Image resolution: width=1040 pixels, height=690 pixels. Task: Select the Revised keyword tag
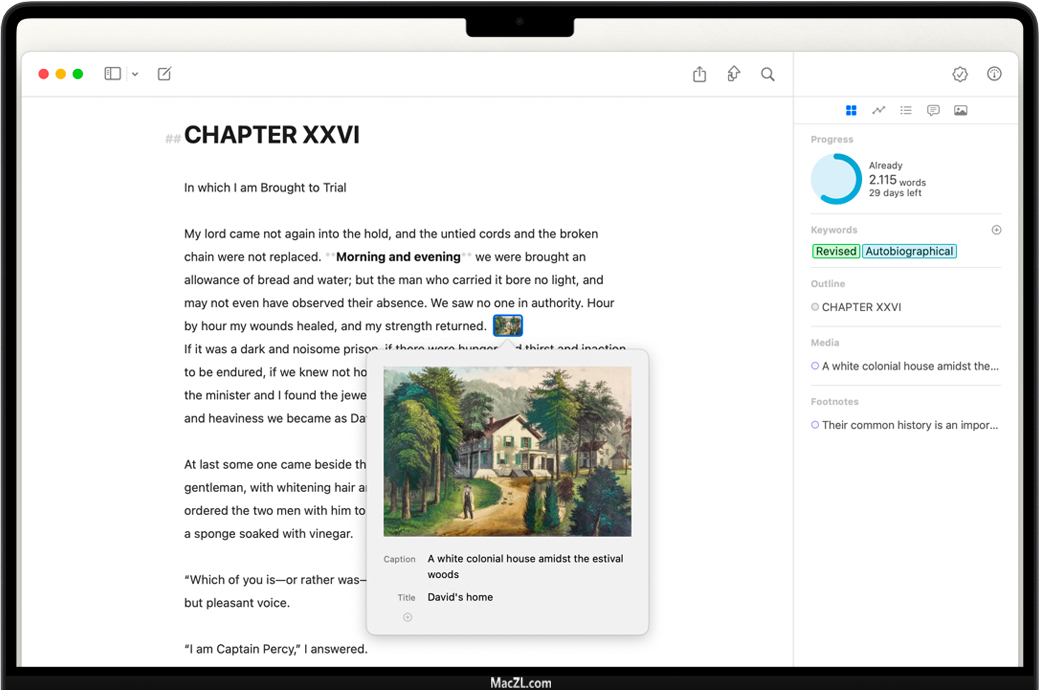click(836, 251)
